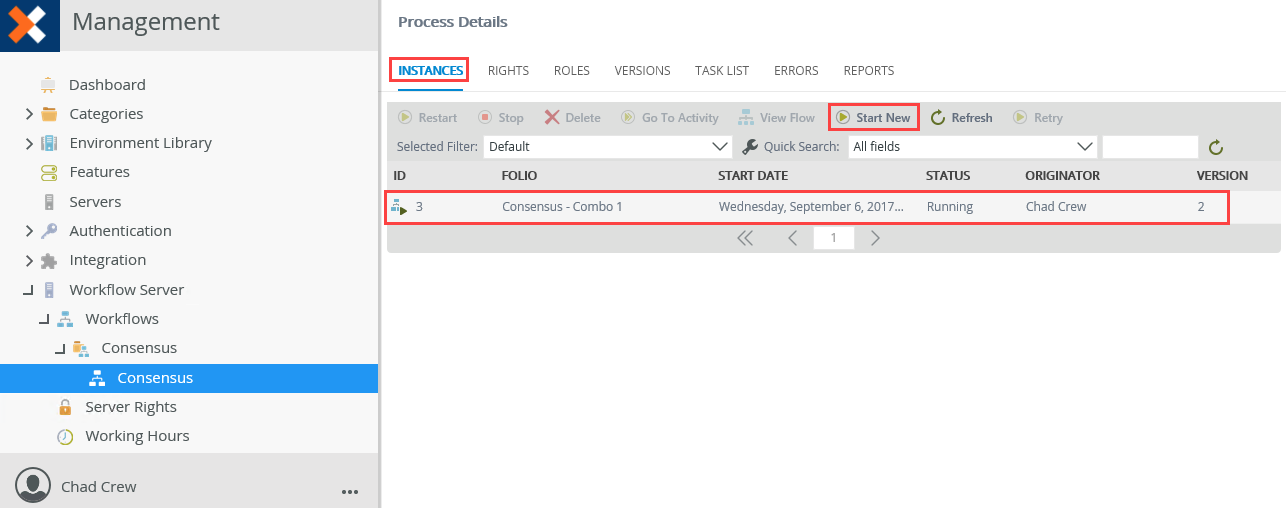Screen dimensions: 1286x508
Task: Jump to the first page of instances
Action: (745, 238)
